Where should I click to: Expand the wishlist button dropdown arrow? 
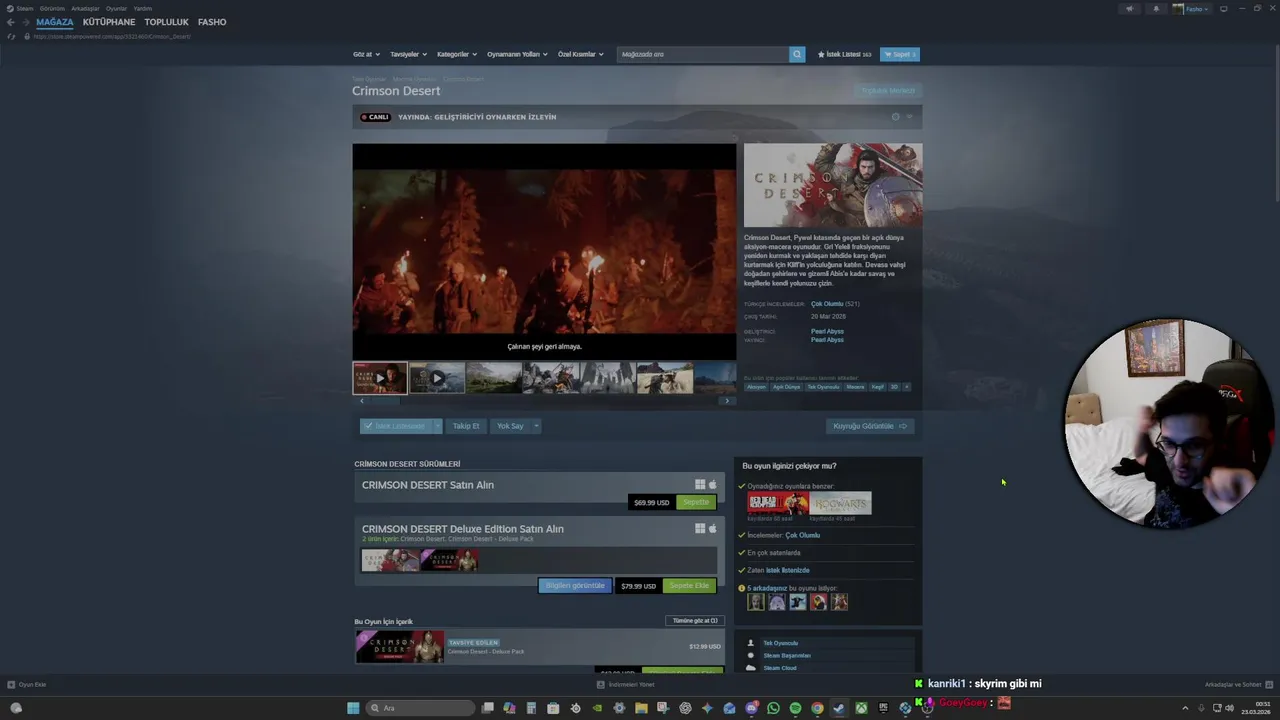437,426
